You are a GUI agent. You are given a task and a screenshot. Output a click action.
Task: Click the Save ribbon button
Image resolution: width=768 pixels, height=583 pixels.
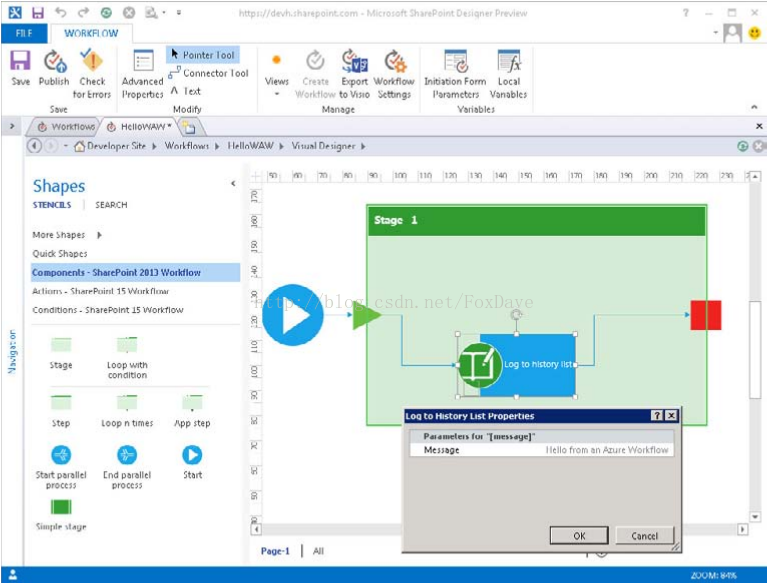tap(20, 68)
